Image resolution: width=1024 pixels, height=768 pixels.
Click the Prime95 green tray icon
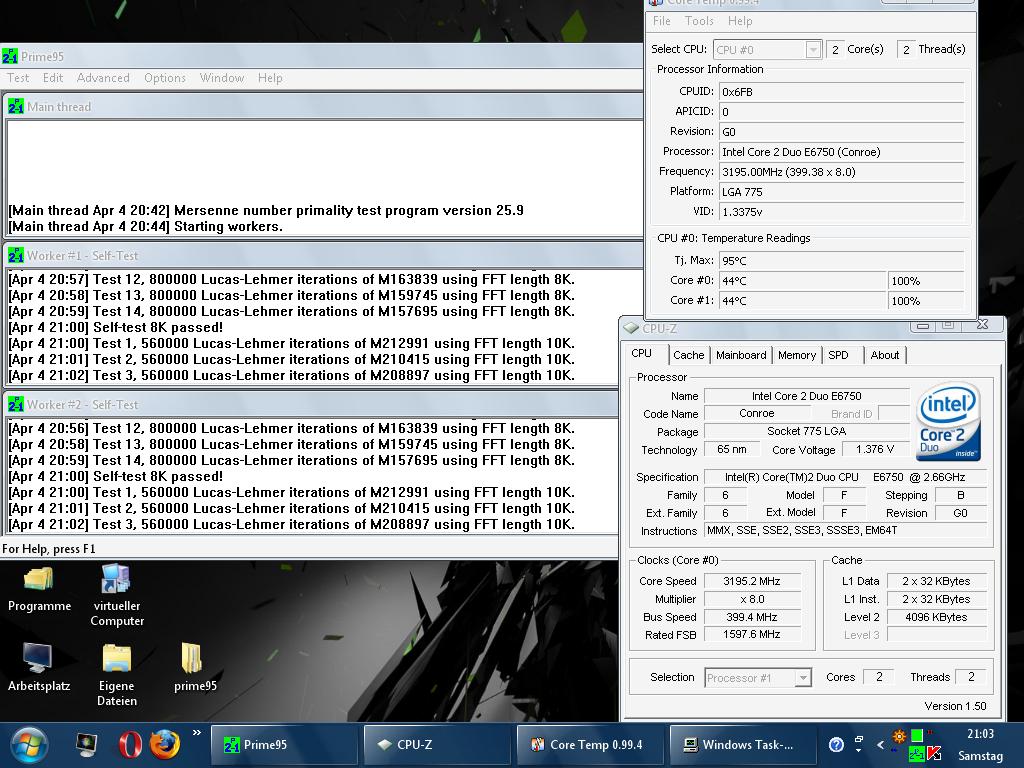click(x=917, y=754)
